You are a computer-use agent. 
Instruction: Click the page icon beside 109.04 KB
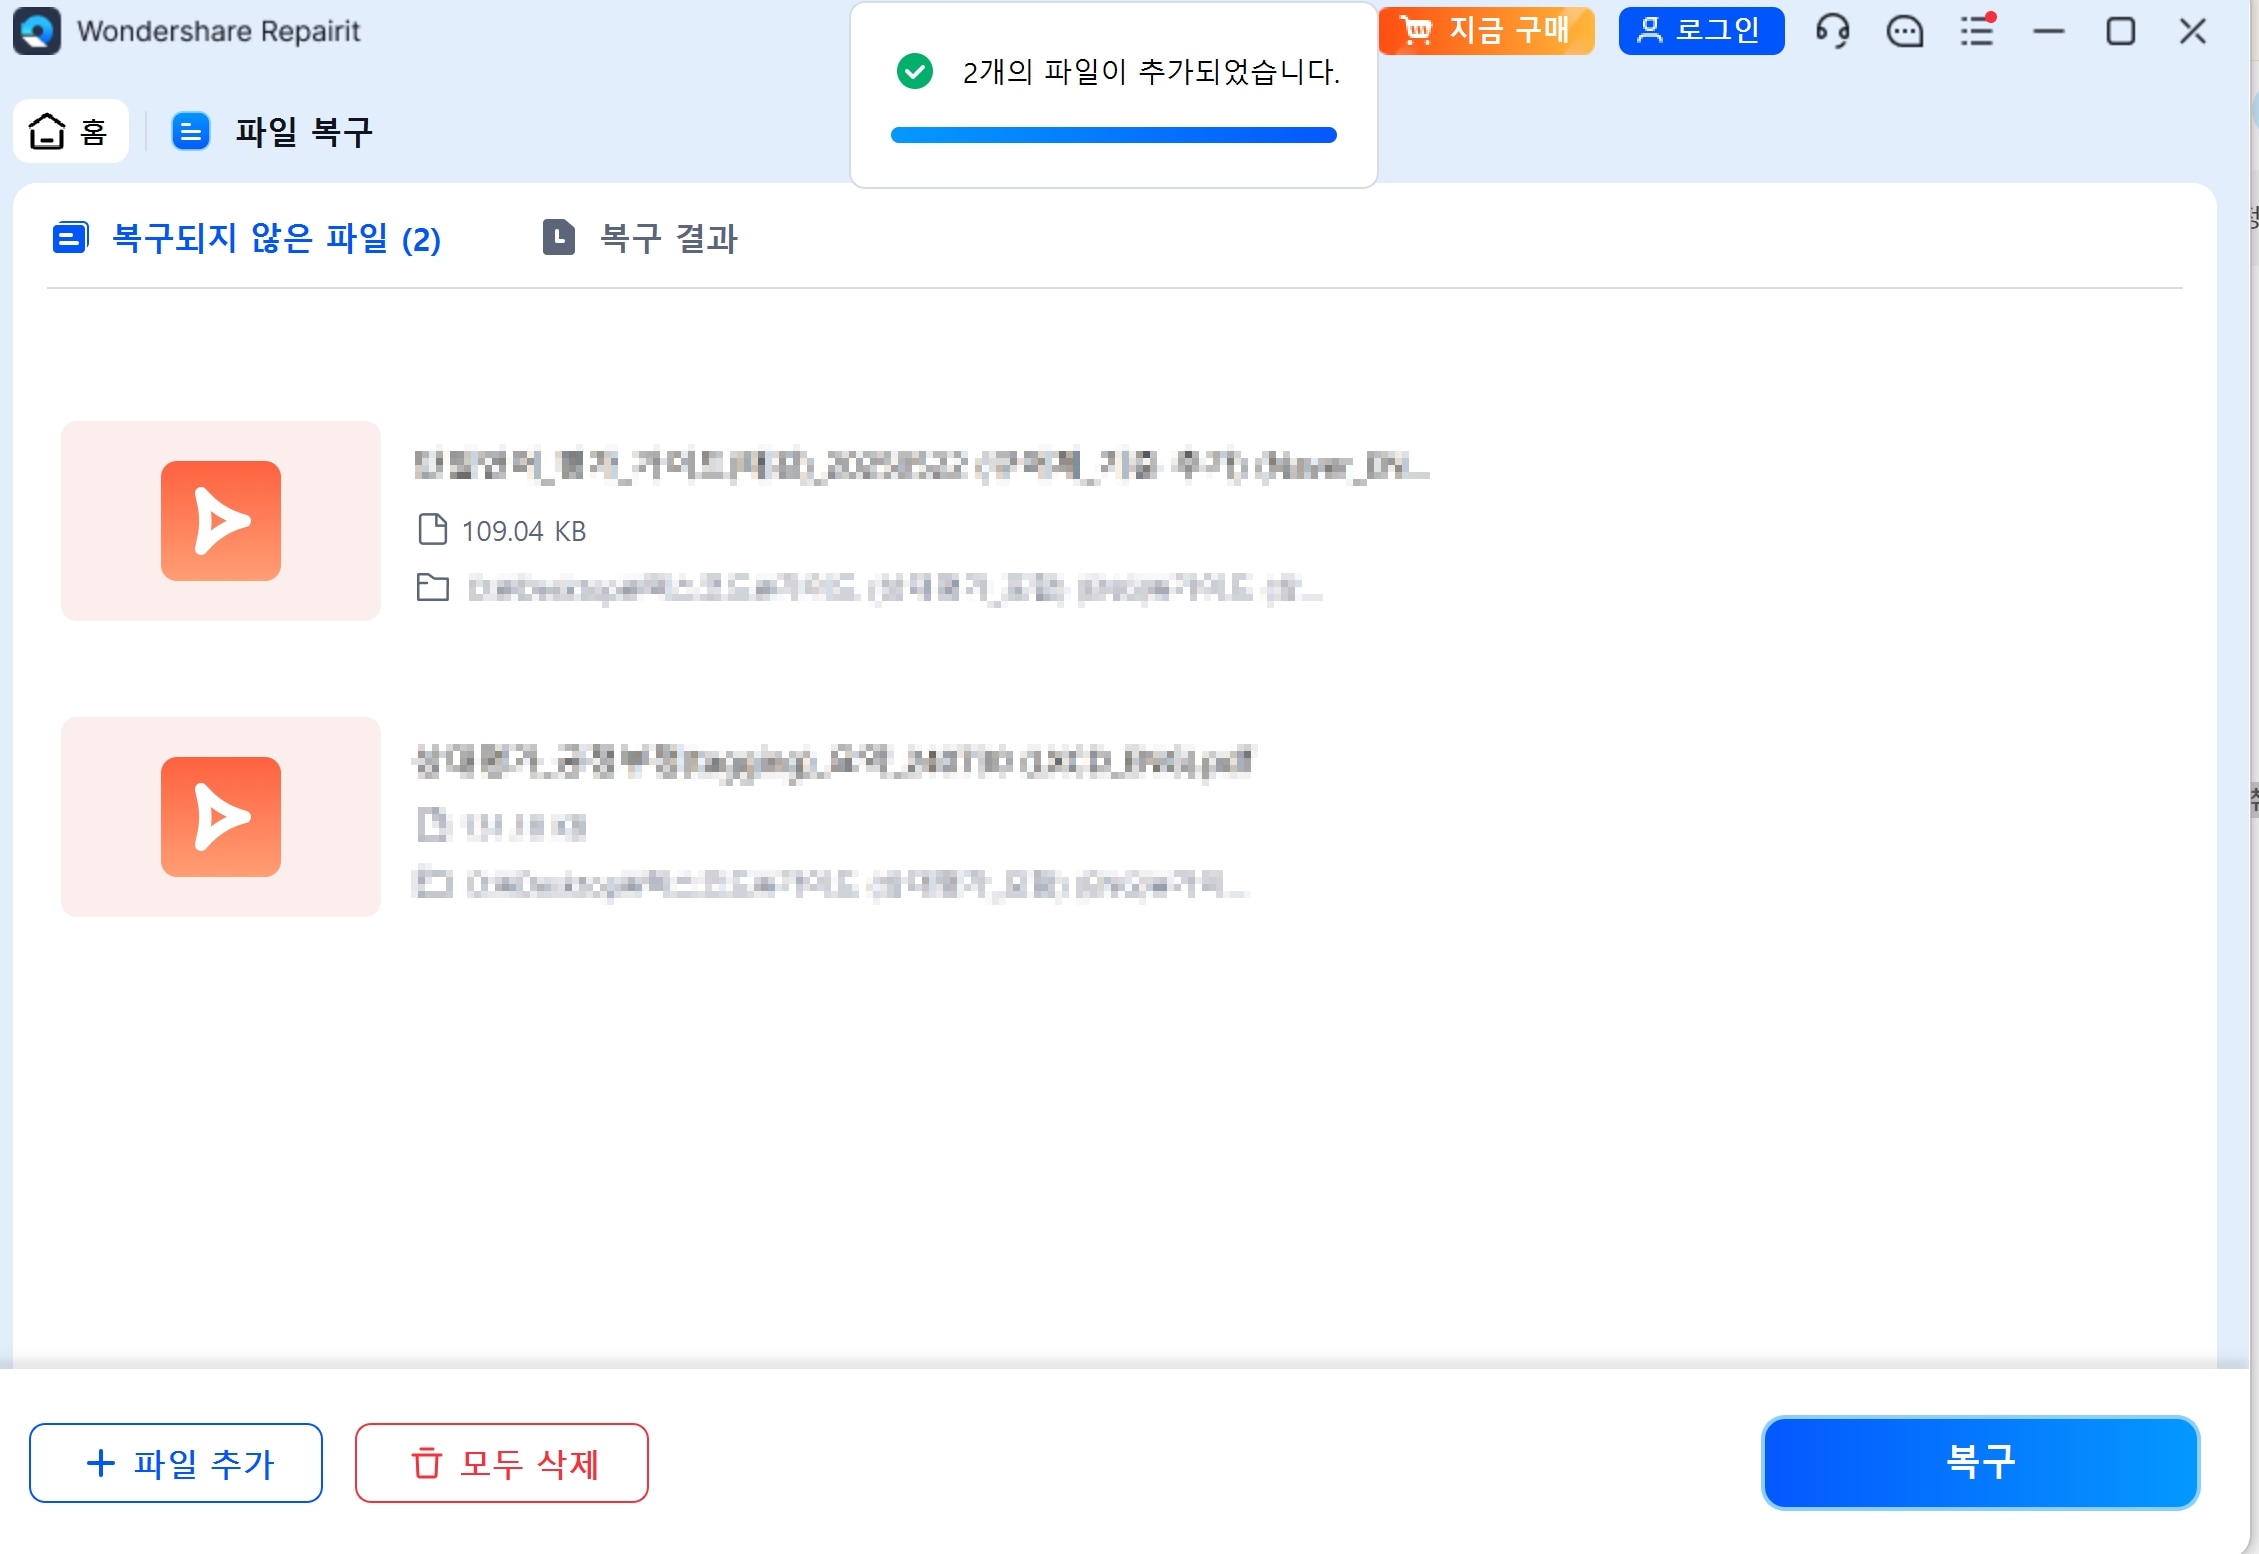click(432, 529)
